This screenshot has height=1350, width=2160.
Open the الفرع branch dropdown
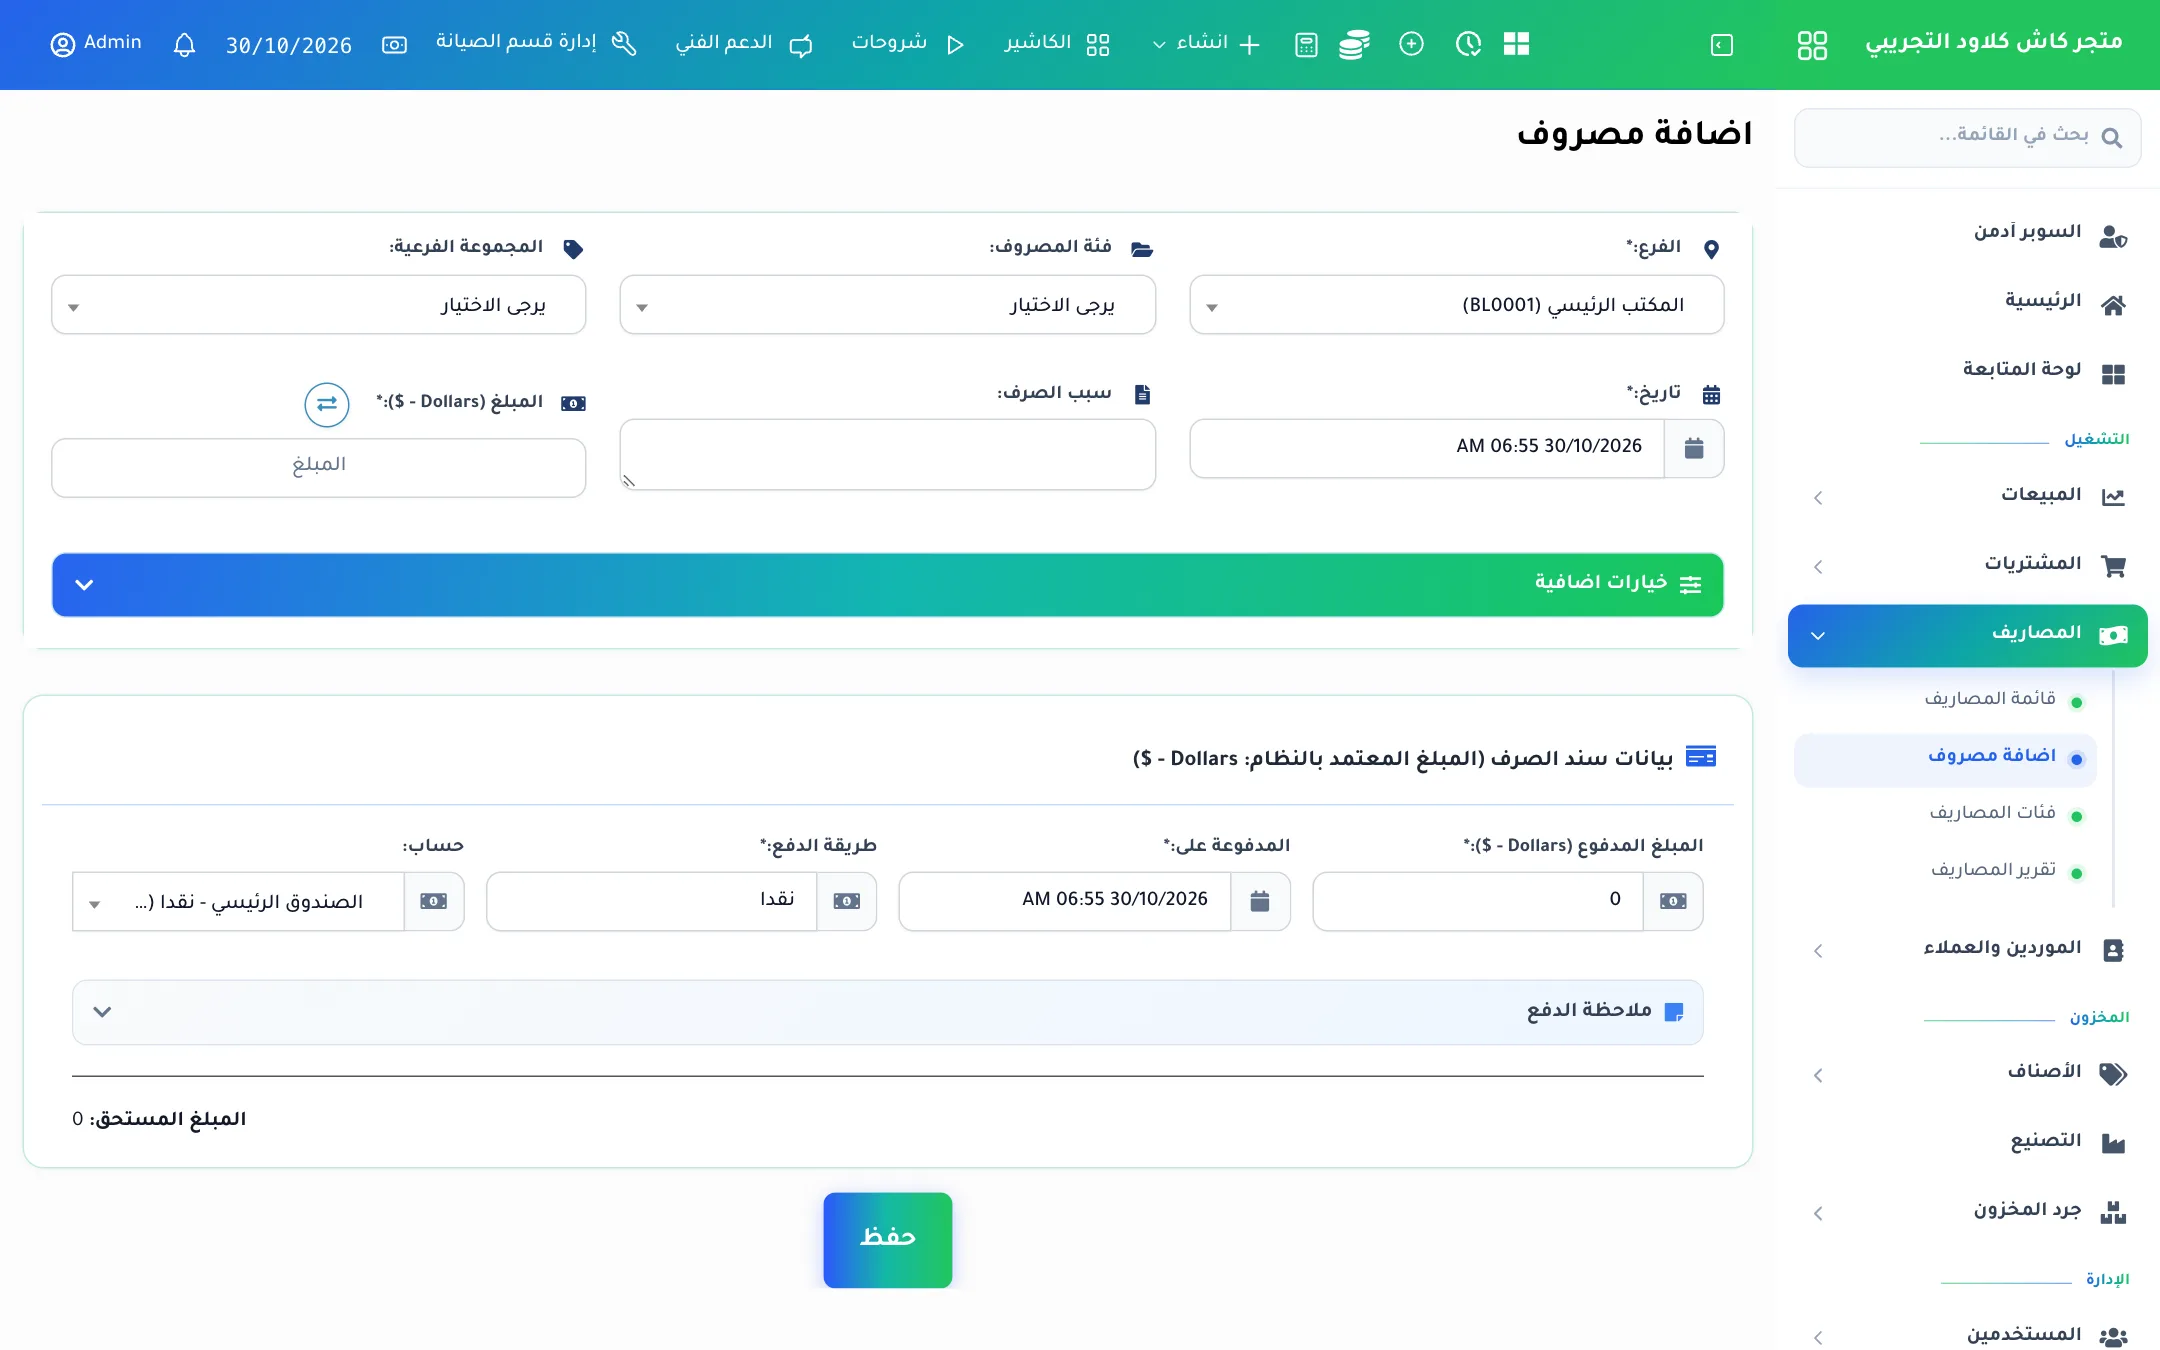tap(1457, 305)
